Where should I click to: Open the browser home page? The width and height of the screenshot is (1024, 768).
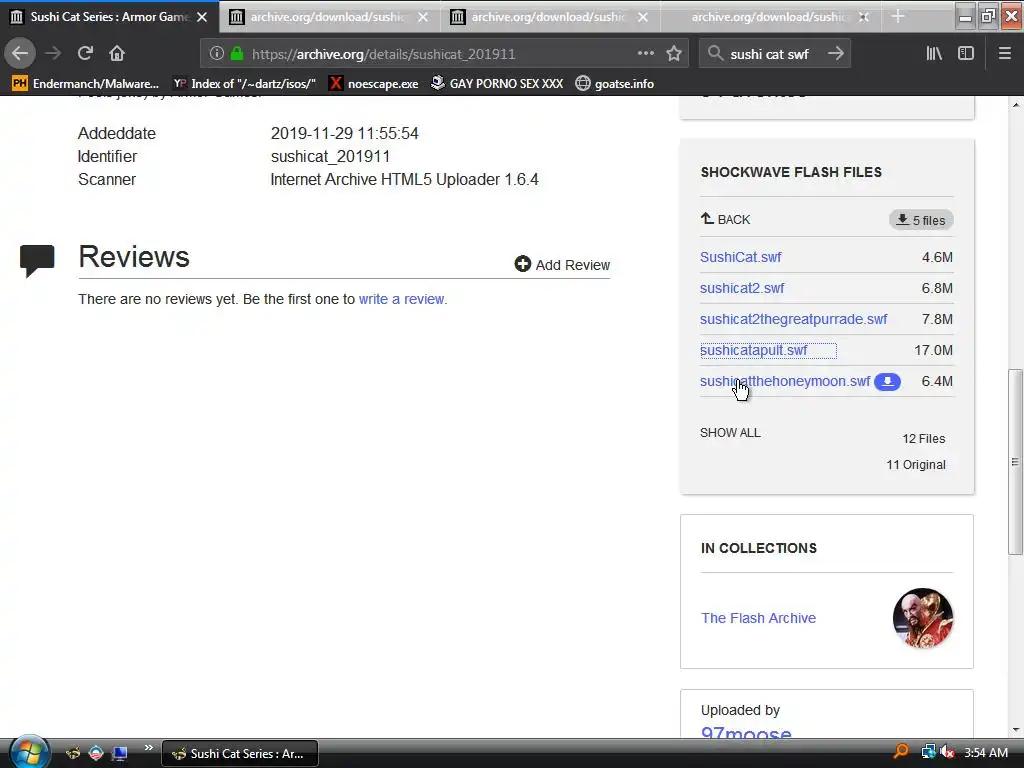click(x=117, y=53)
